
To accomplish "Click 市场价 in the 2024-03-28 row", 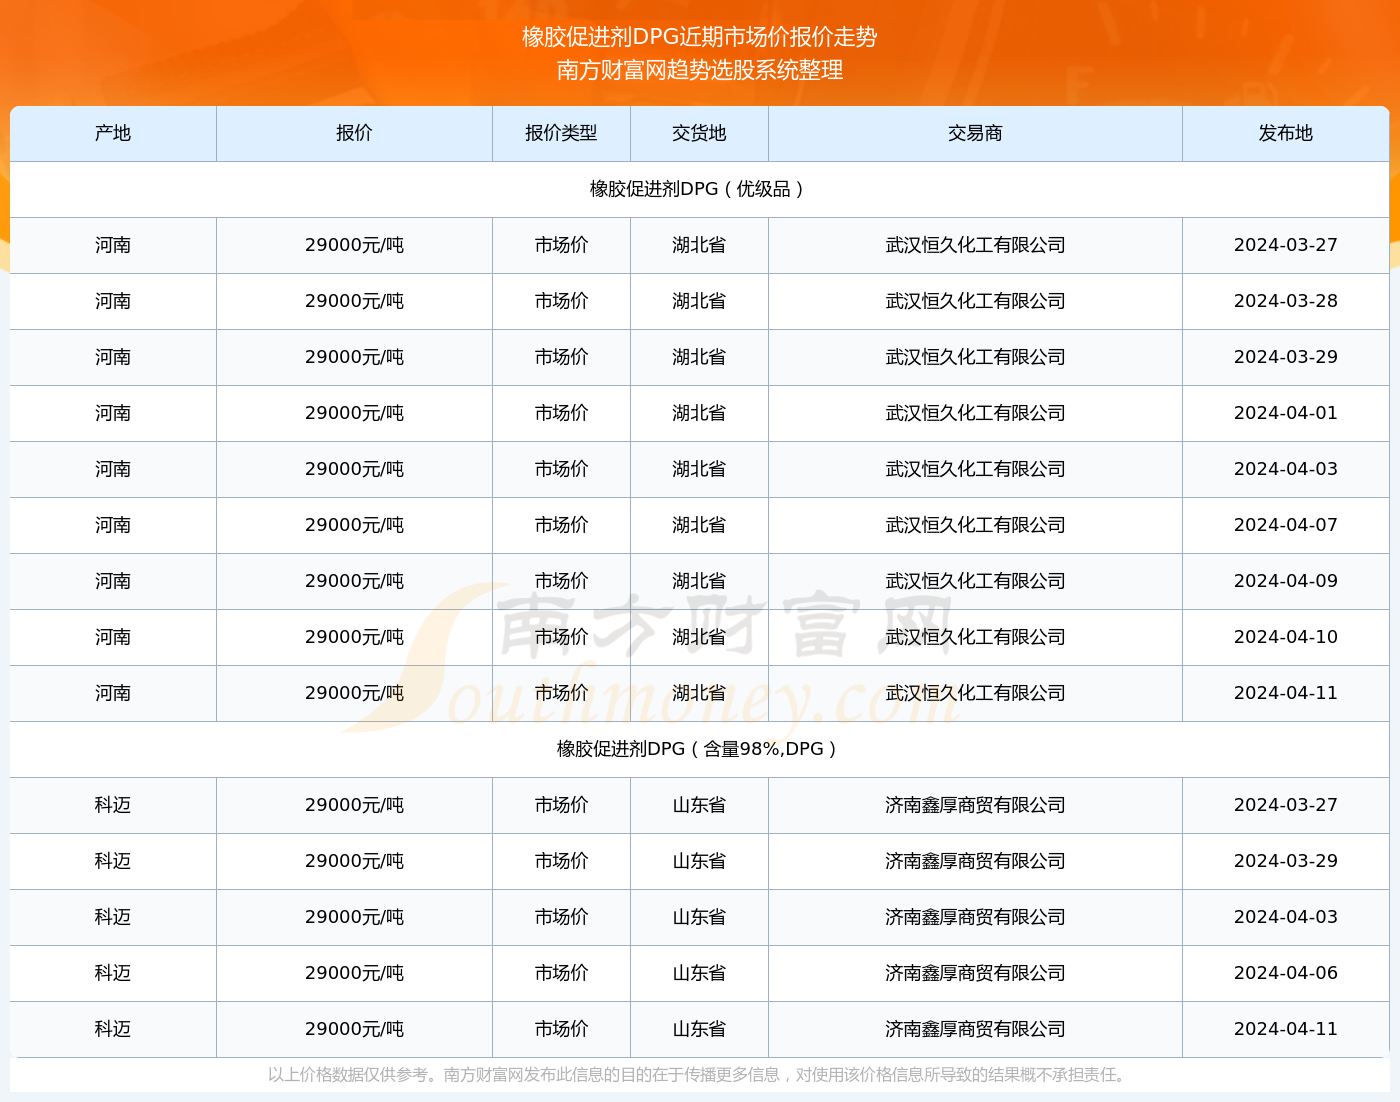I will point(561,301).
